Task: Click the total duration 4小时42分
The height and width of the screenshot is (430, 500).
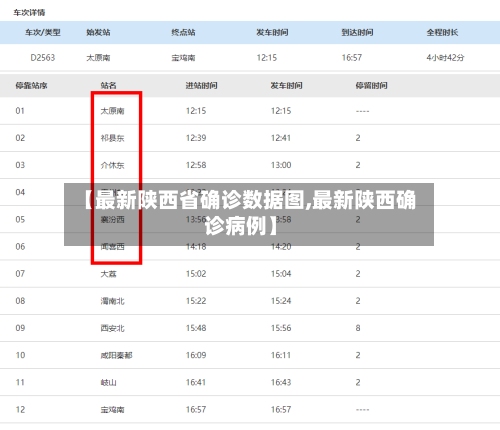Action: click(445, 58)
